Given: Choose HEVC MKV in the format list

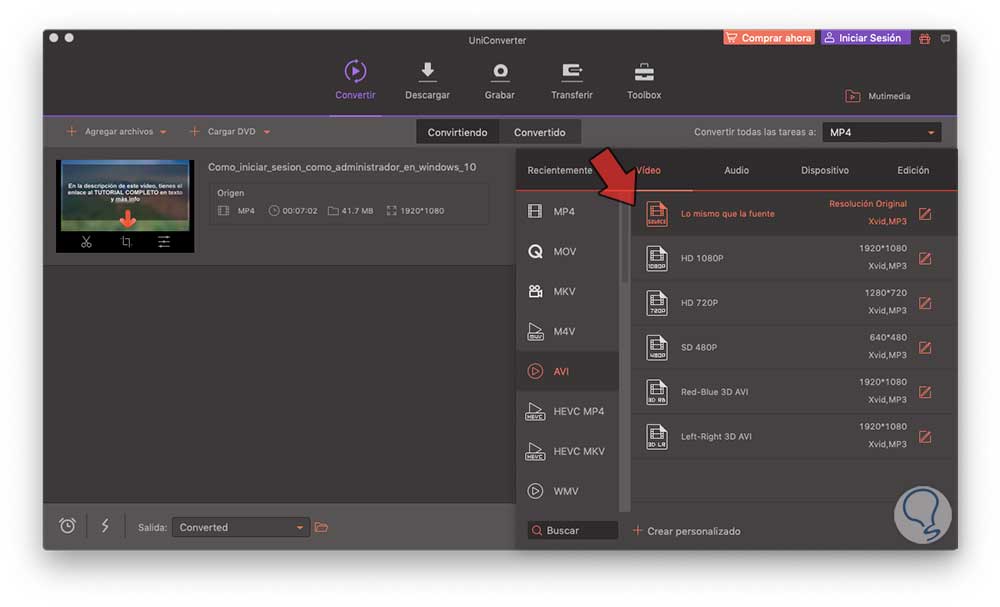Looking at the screenshot, I should (568, 451).
